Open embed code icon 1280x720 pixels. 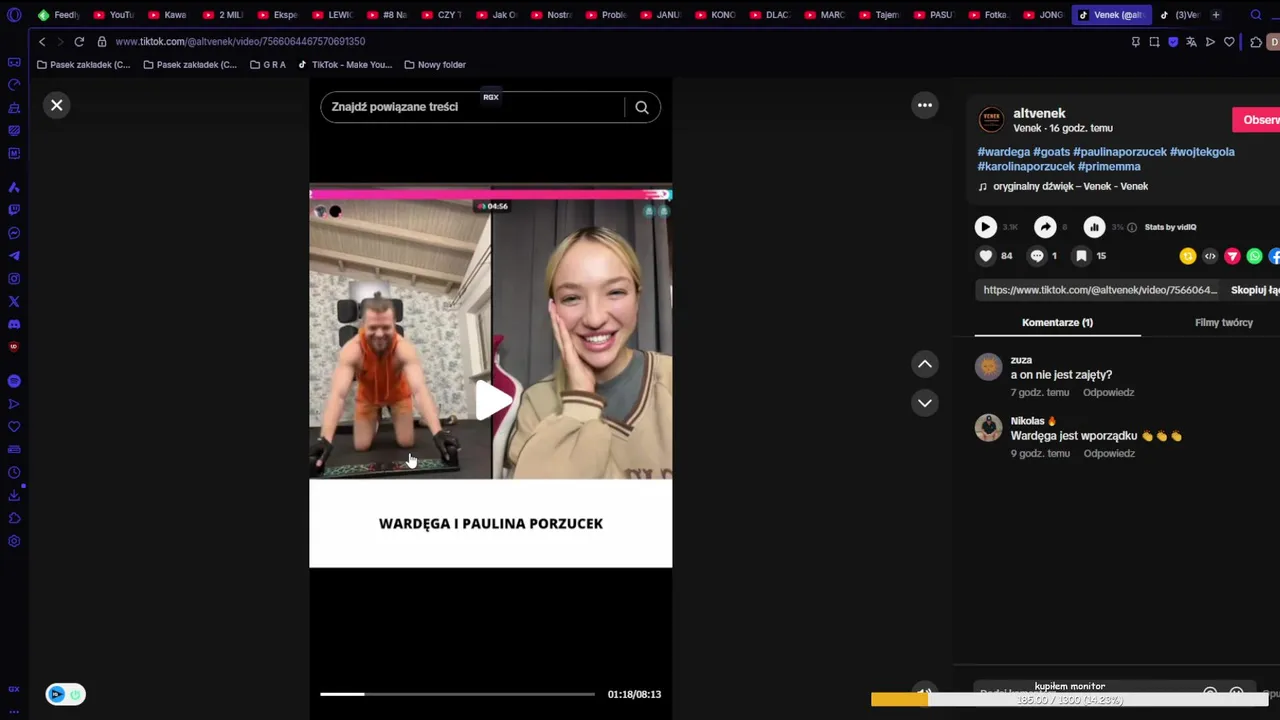[1210, 256]
